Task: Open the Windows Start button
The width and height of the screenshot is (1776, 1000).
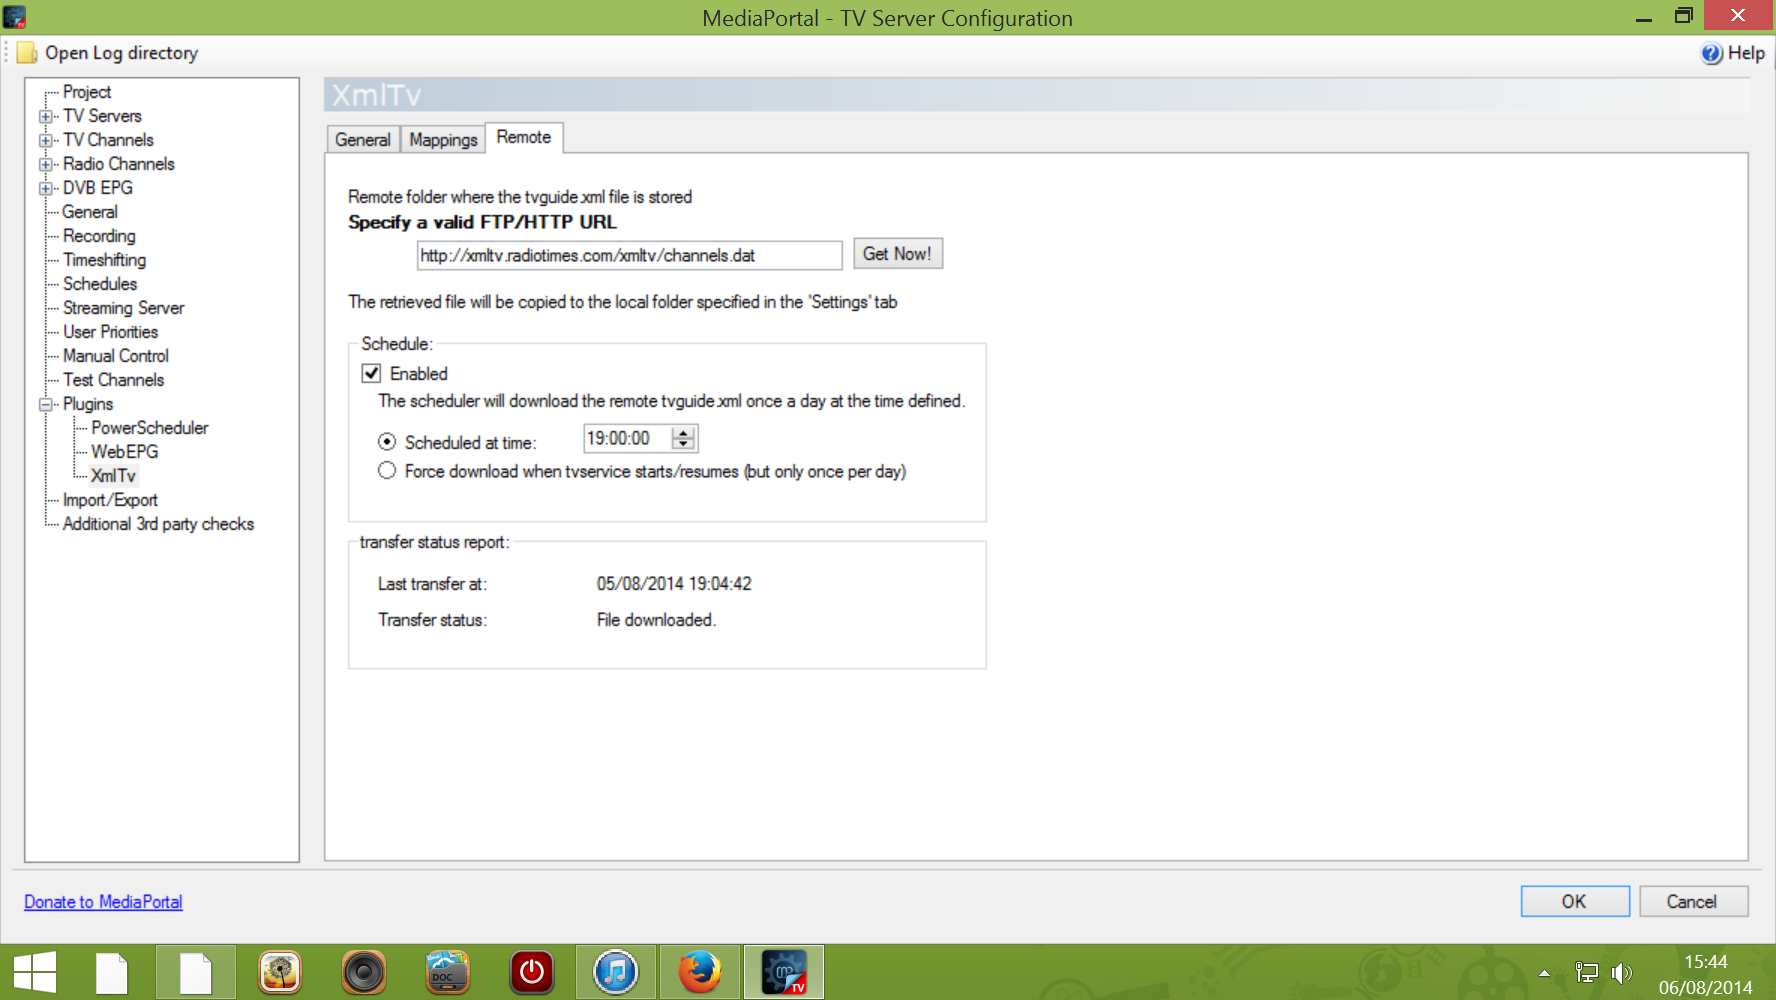Action: point(35,972)
